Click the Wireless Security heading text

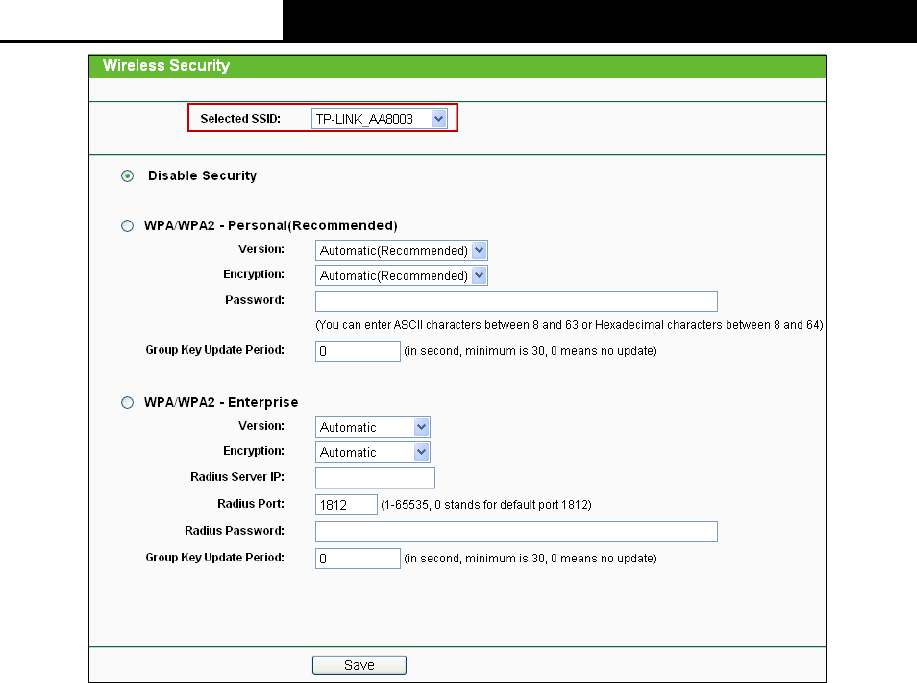pyautogui.click(x=167, y=65)
